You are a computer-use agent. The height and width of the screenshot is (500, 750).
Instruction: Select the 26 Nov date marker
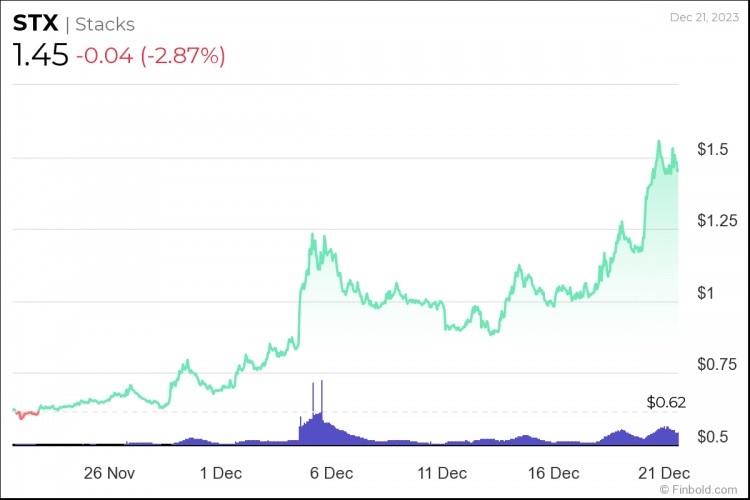point(109,472)
